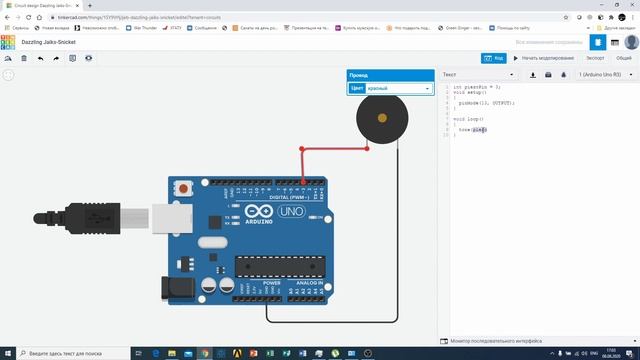Show hidden tray icons chevron
640x360 pixels.
tap(552, 353)
